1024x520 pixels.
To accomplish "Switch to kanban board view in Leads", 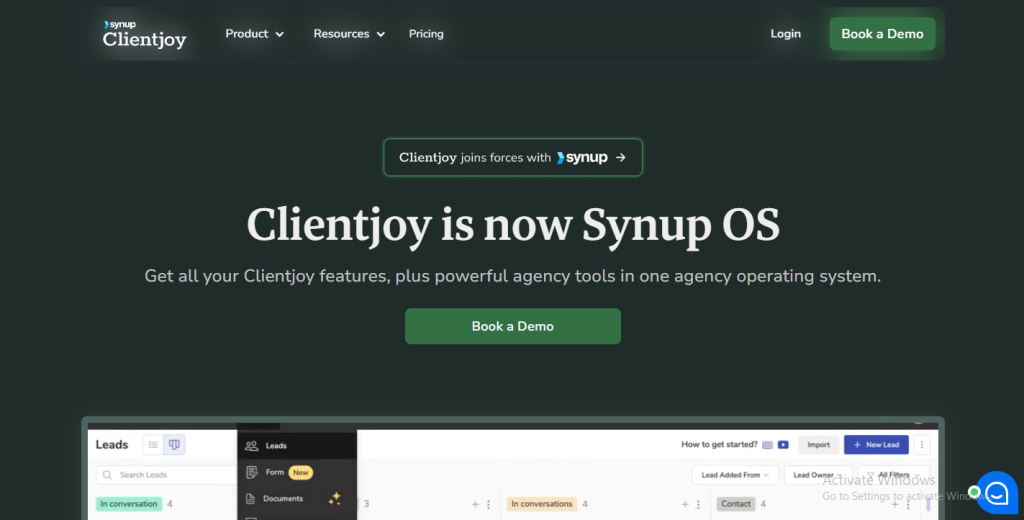I will click(174, 445).
